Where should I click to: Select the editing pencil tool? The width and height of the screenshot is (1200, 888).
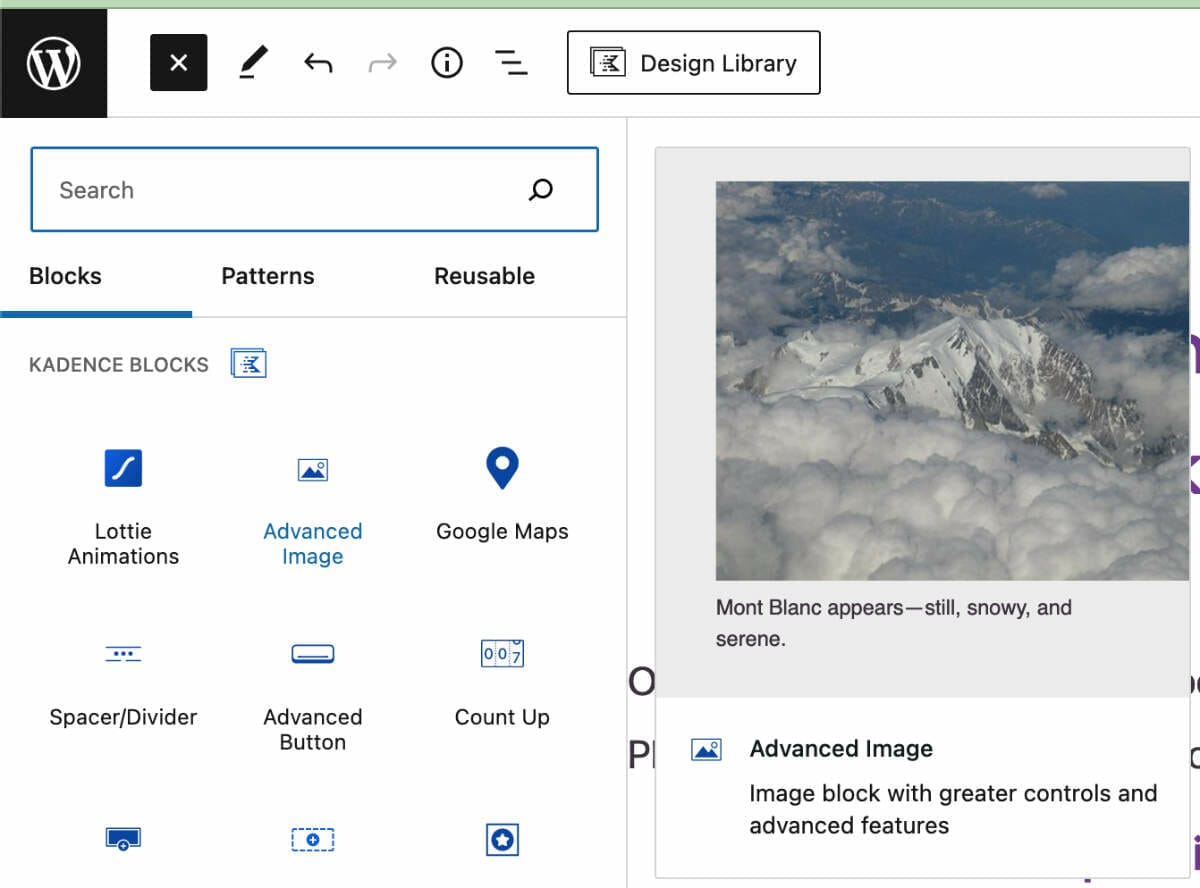[x=250, y=62]
